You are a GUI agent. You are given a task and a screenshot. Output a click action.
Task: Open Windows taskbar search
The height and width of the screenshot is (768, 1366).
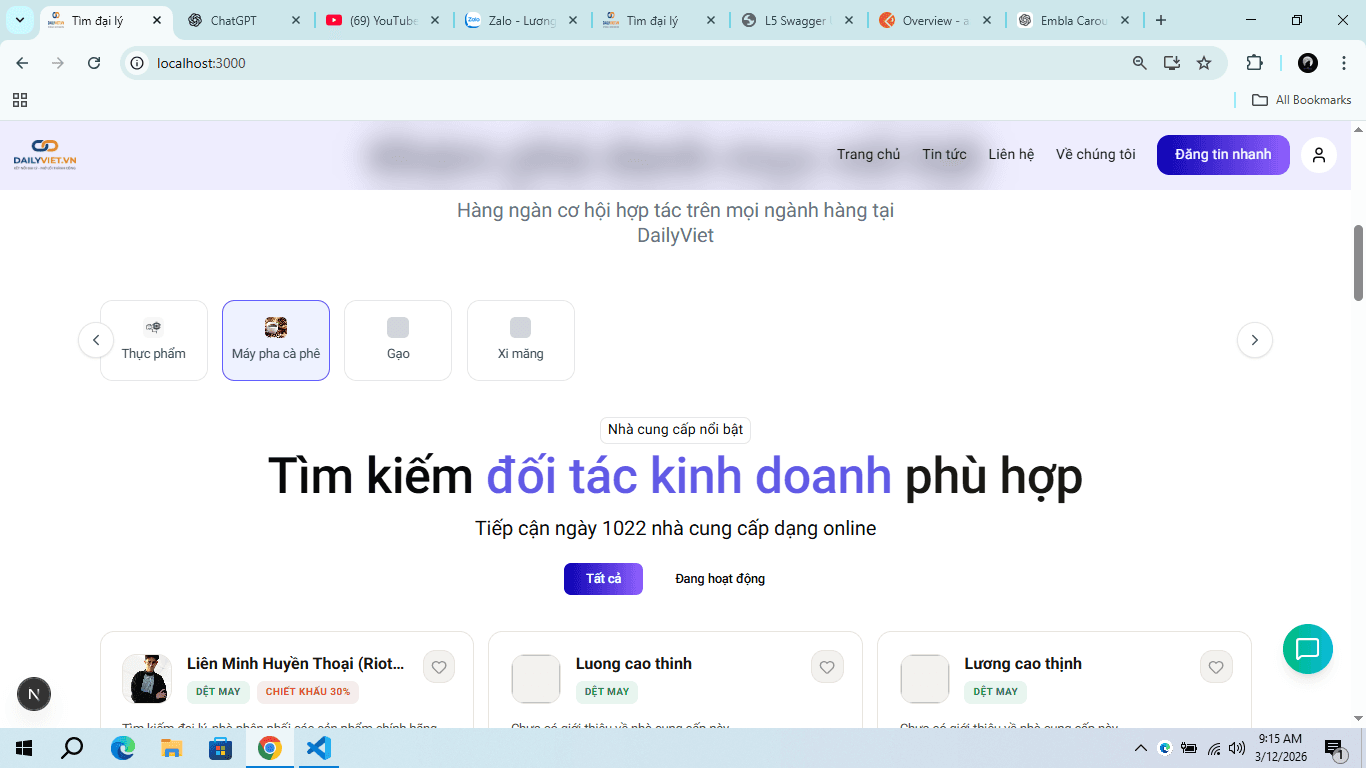coord(72,748)
